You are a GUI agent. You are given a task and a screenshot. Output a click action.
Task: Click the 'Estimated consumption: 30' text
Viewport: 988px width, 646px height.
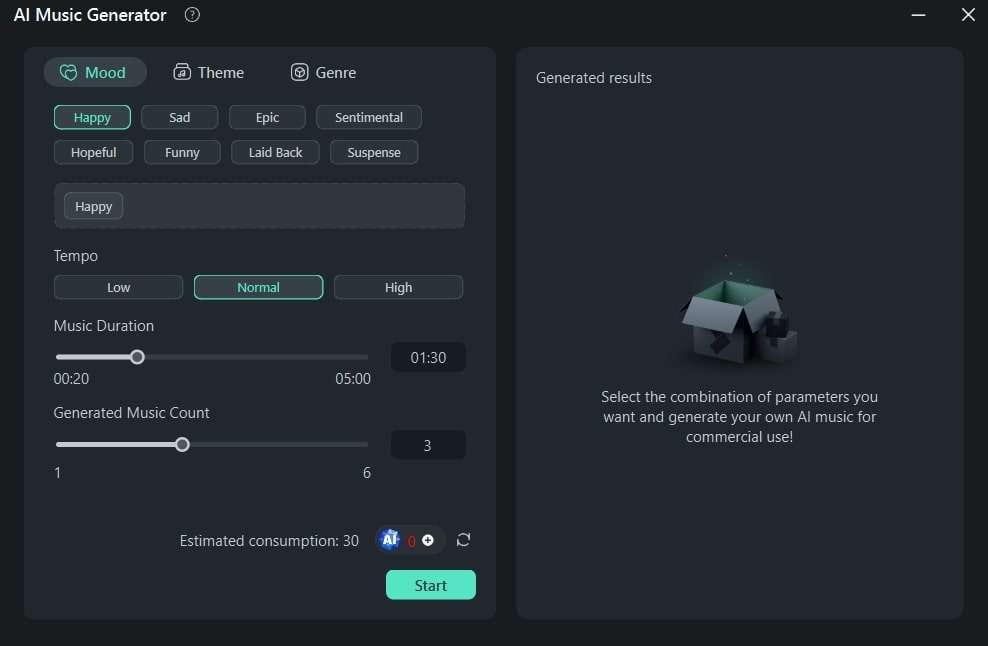[269, 541]
